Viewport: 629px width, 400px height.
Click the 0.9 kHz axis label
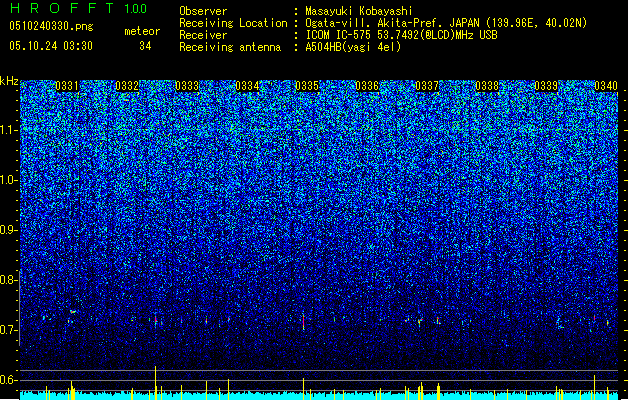tap(8, 230)
